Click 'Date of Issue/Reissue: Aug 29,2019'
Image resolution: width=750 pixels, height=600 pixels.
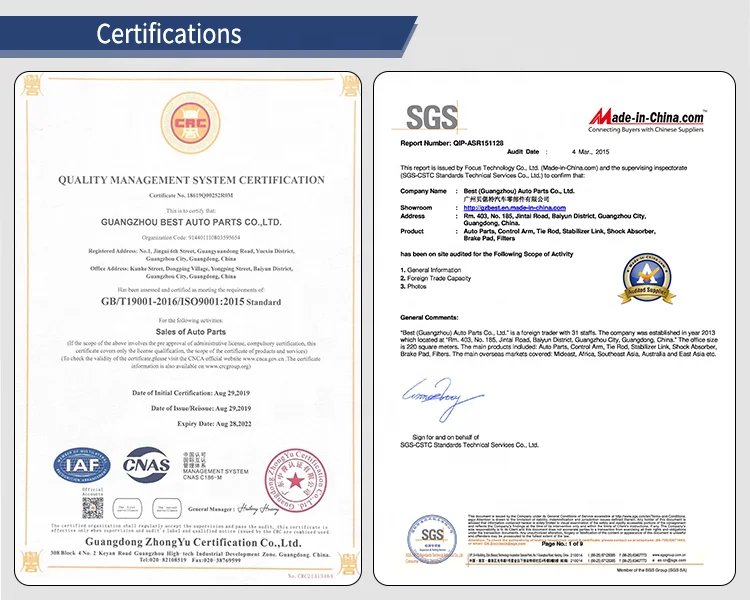201,408
